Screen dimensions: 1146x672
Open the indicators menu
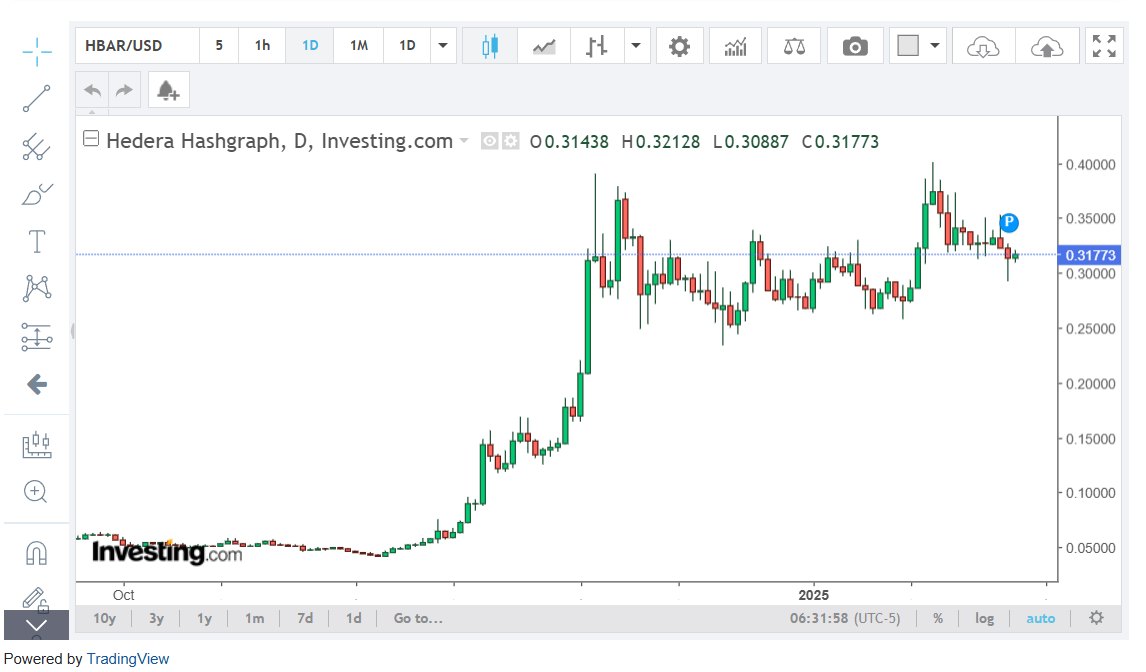735,46
